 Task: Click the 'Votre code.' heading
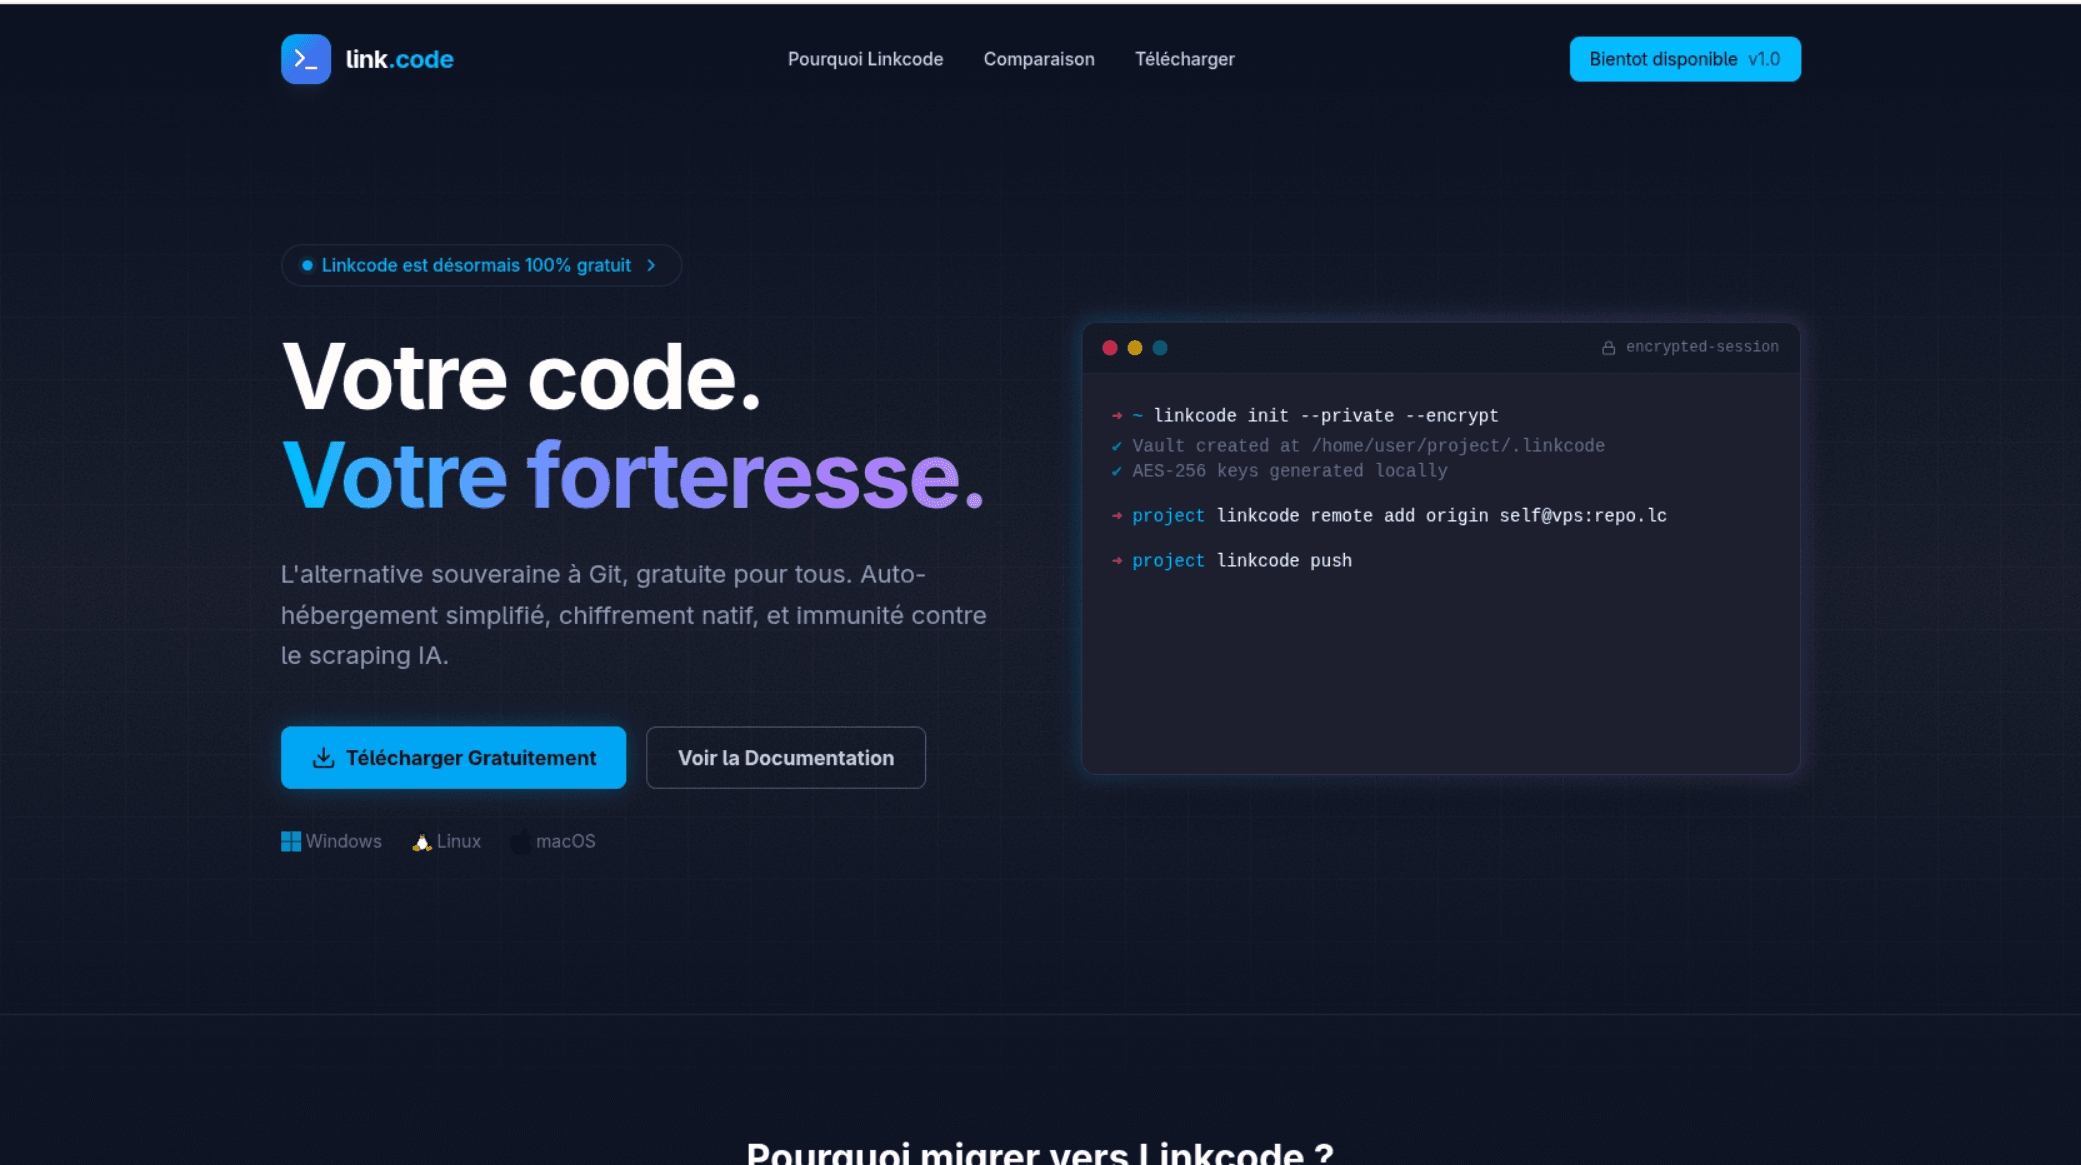coord(521,377)
